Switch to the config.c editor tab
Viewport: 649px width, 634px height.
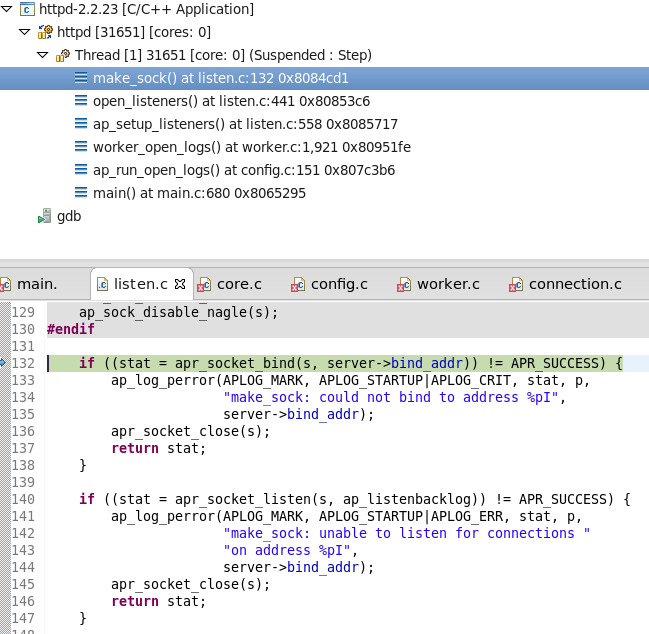click(x=330, y=284)
